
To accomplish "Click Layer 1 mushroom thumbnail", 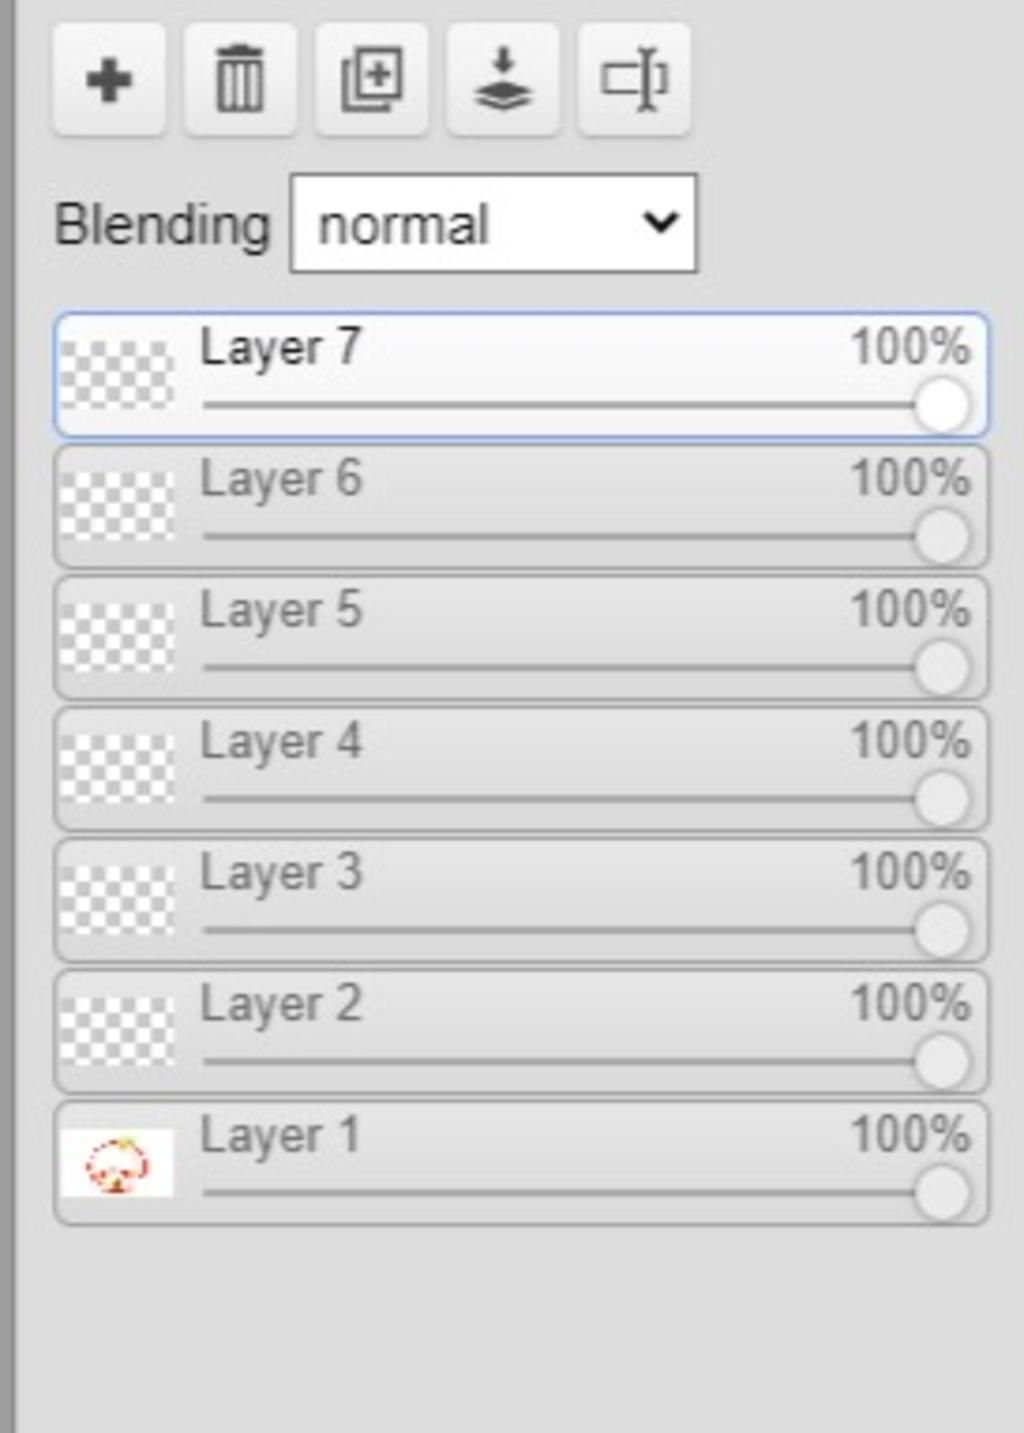I will pyautogui.click(x=117, y=1163).
